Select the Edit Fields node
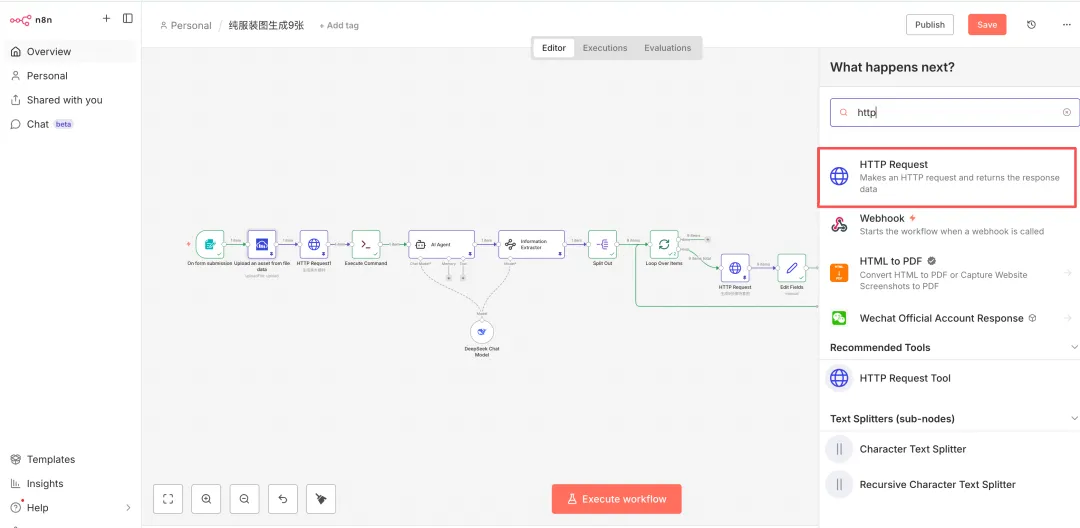 [791, 268]
